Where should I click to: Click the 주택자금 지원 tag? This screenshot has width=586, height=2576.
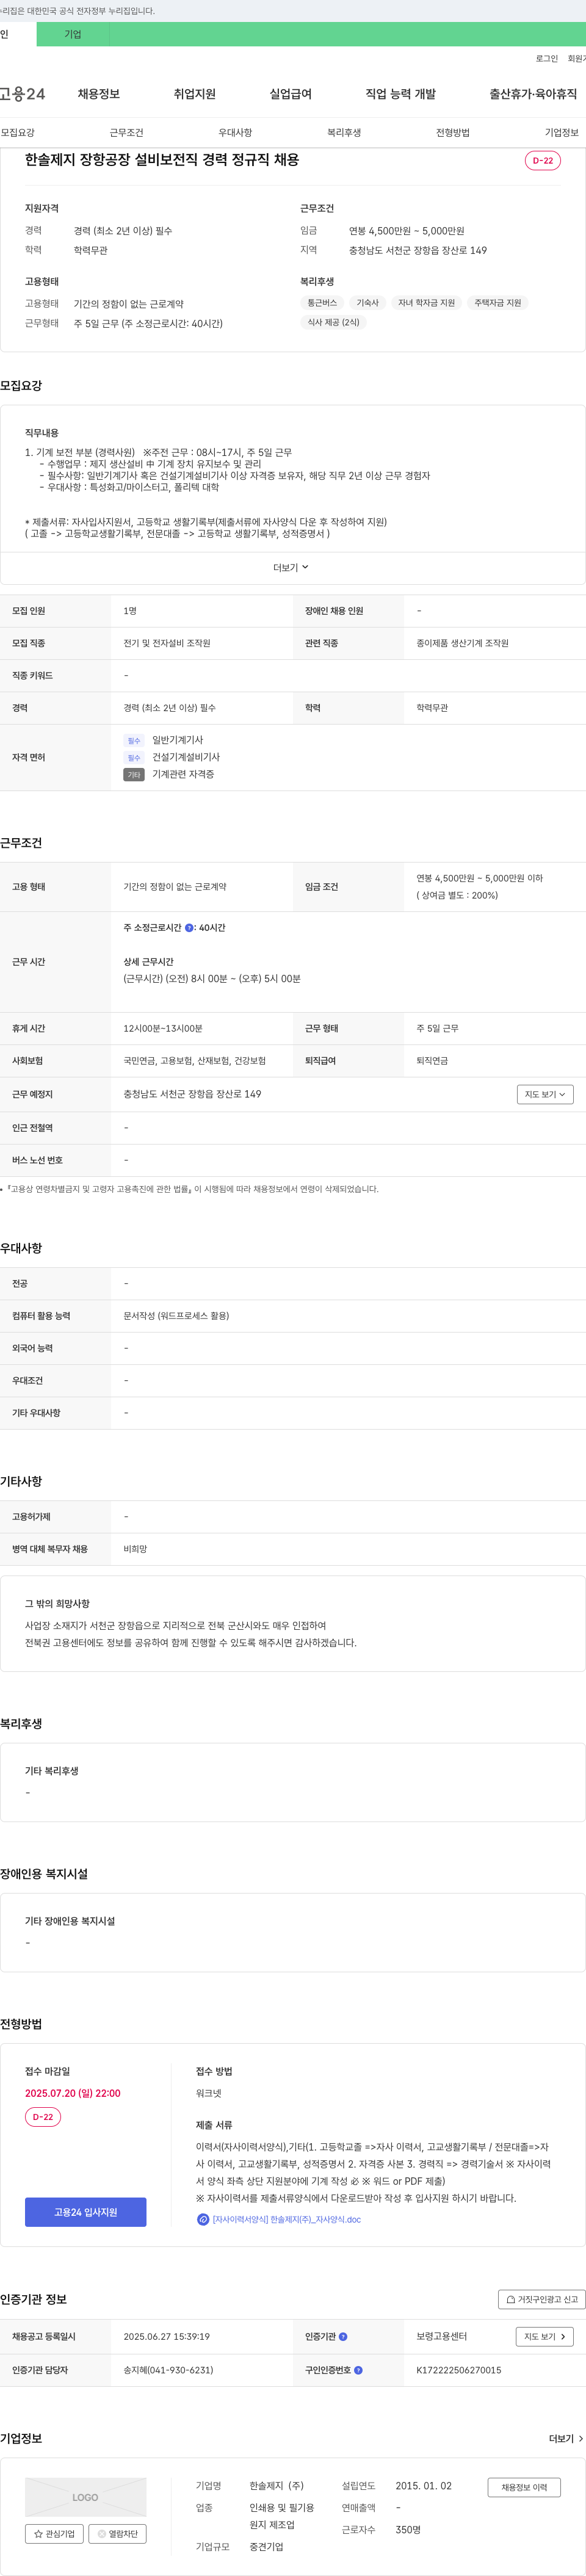498,302
